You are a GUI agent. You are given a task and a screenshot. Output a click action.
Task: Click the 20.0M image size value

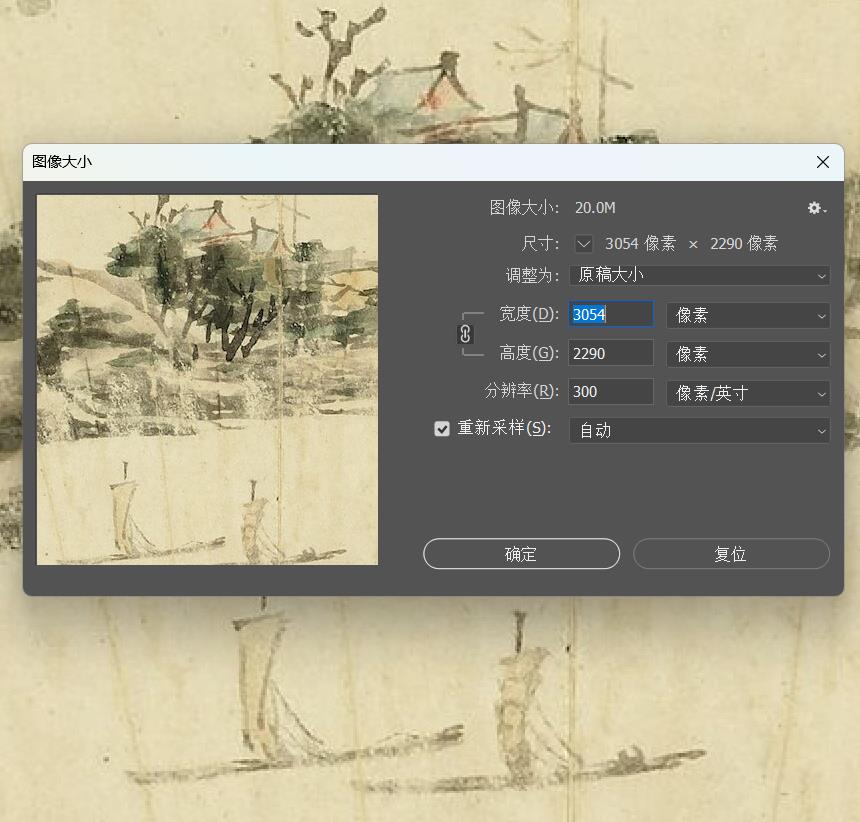(595, 208)
